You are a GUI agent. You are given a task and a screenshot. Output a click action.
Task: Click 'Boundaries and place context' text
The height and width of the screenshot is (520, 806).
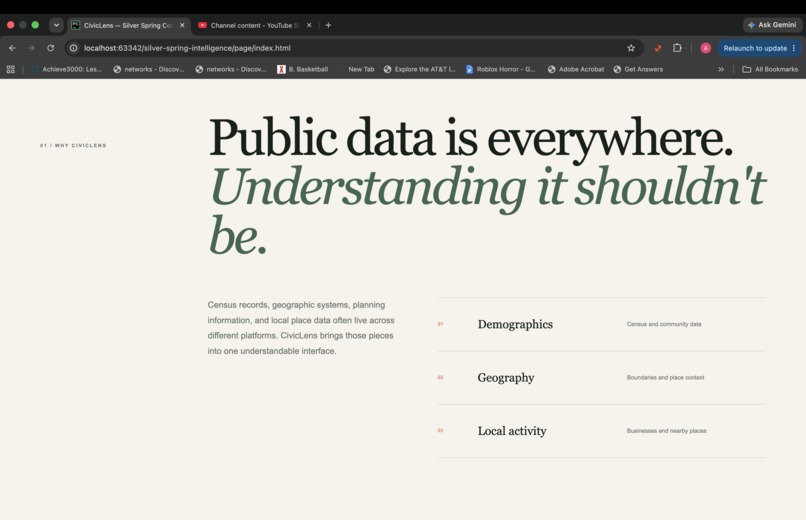pyautogui.click(x=665, y=378)
